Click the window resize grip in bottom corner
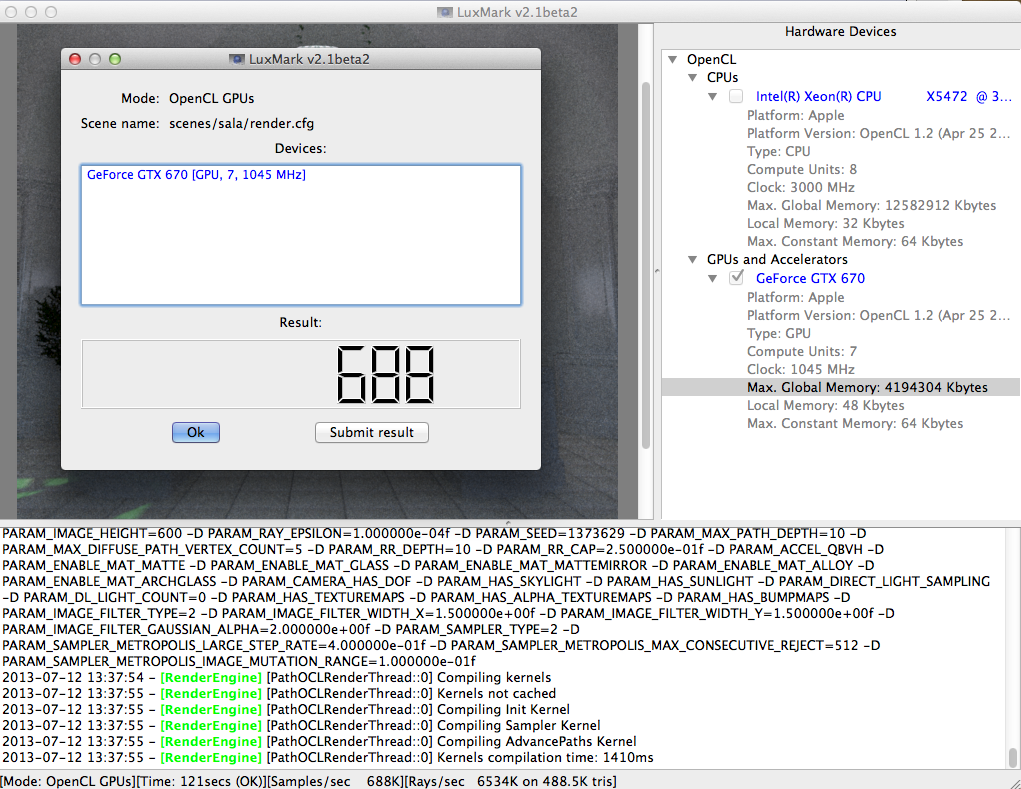Image resolution: width=1021 pixels, height=789 pixels. [1014, 782]
